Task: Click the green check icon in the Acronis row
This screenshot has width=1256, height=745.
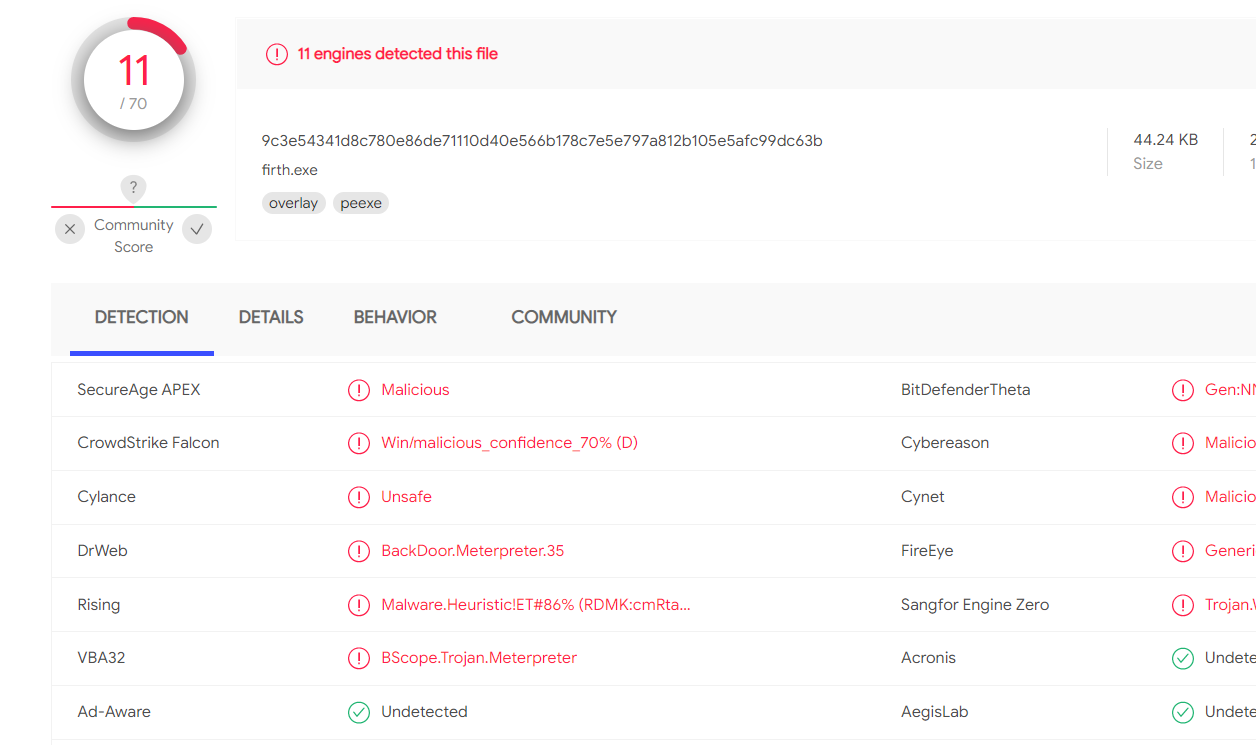Action: [x=1183, y=658]
